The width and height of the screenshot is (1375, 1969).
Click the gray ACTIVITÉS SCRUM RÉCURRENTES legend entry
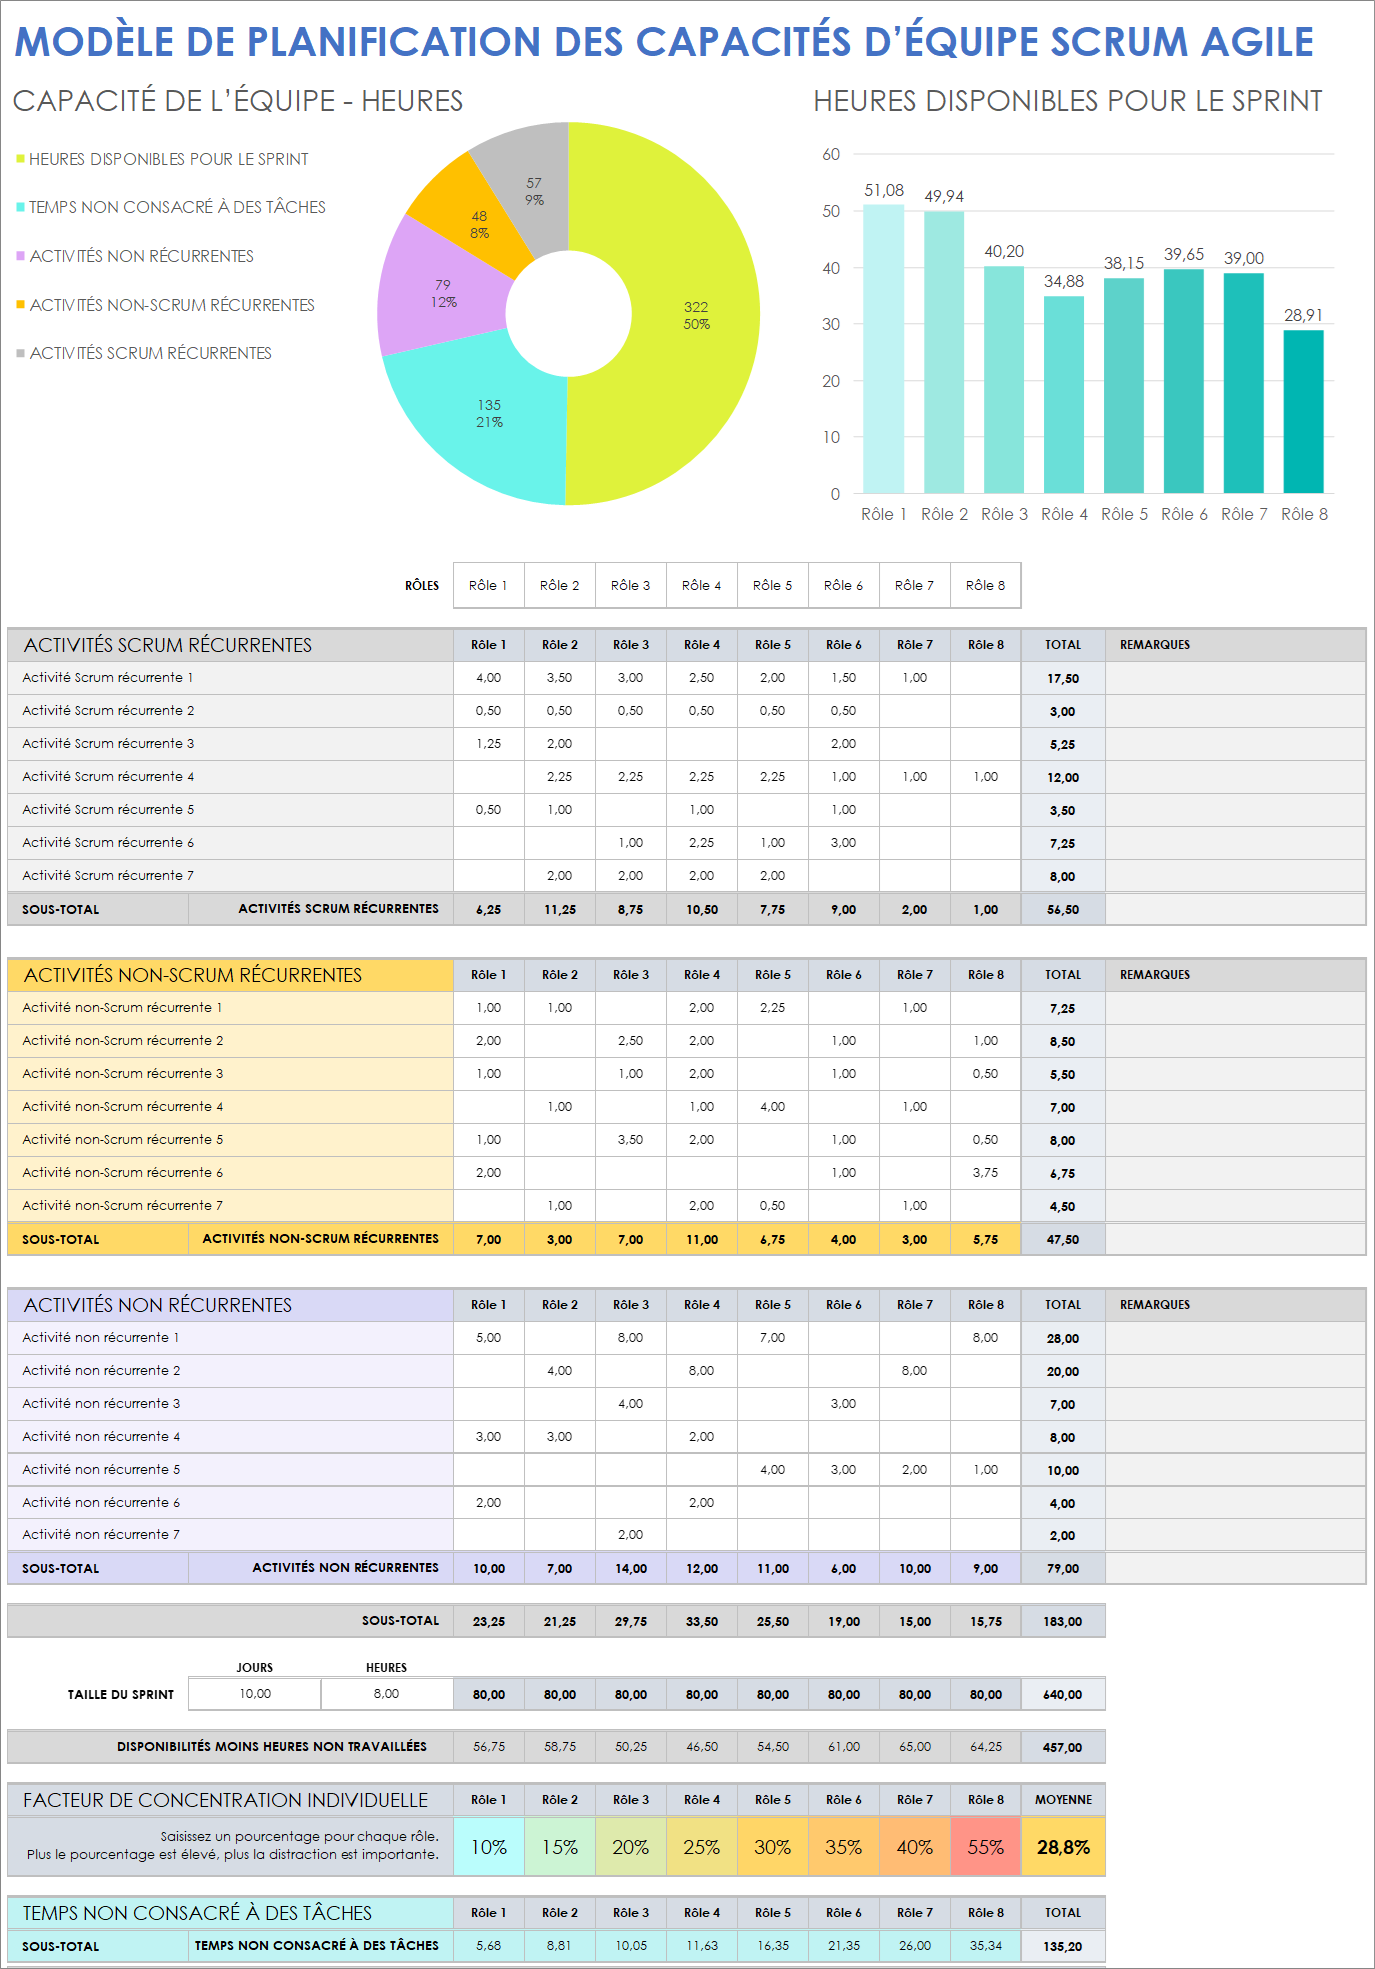pyautogui.click(x=144, y=353)
